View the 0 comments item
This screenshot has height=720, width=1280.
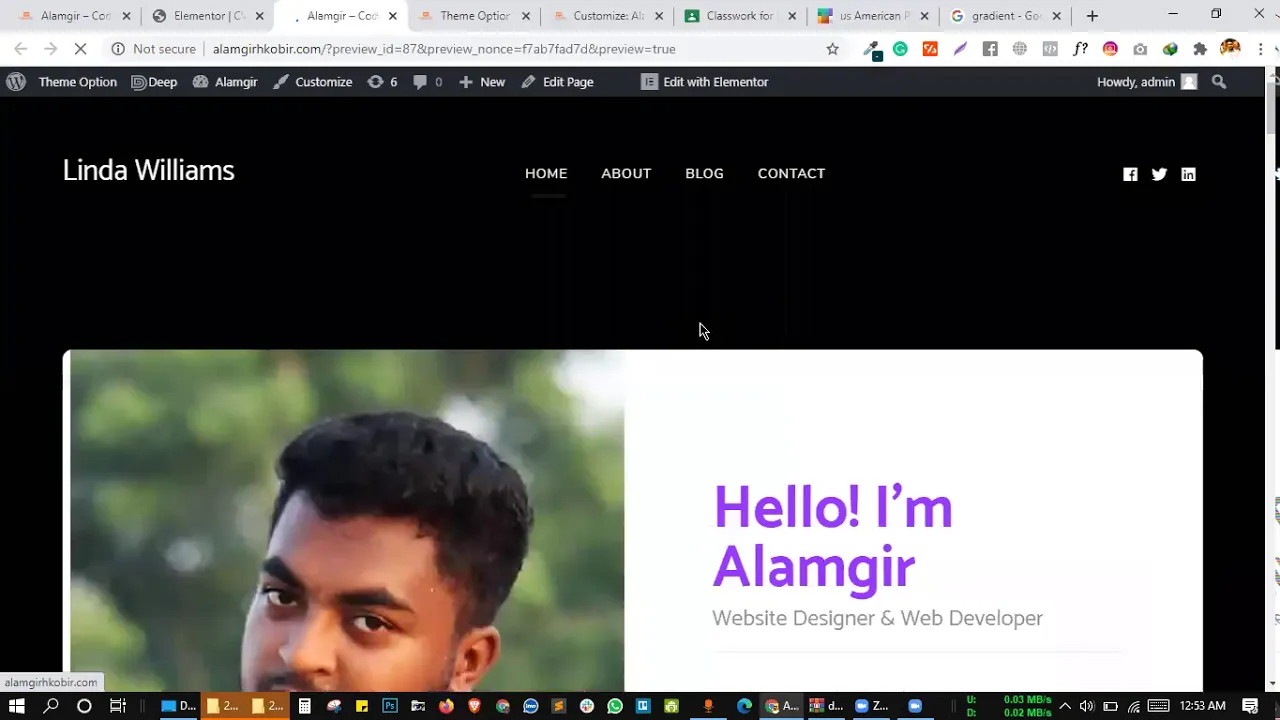pyautogui.click(x=428, y=82)
